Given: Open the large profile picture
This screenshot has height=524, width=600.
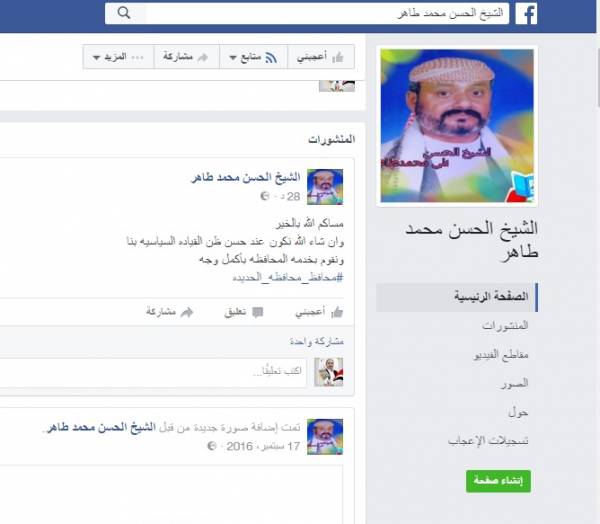Looking at the screenshot, I should tap(457, 126).
